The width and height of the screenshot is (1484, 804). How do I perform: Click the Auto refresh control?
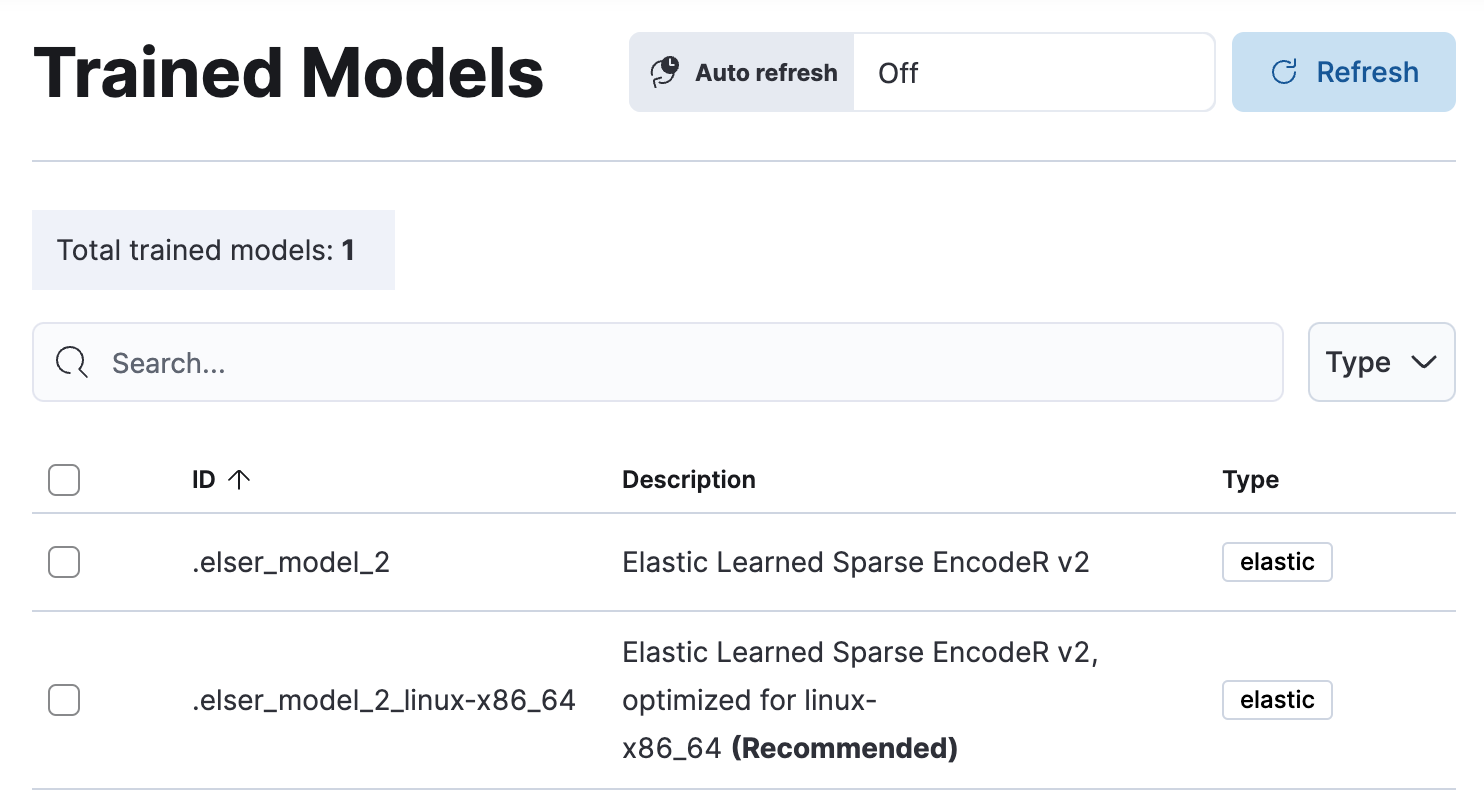pos(740,72)
